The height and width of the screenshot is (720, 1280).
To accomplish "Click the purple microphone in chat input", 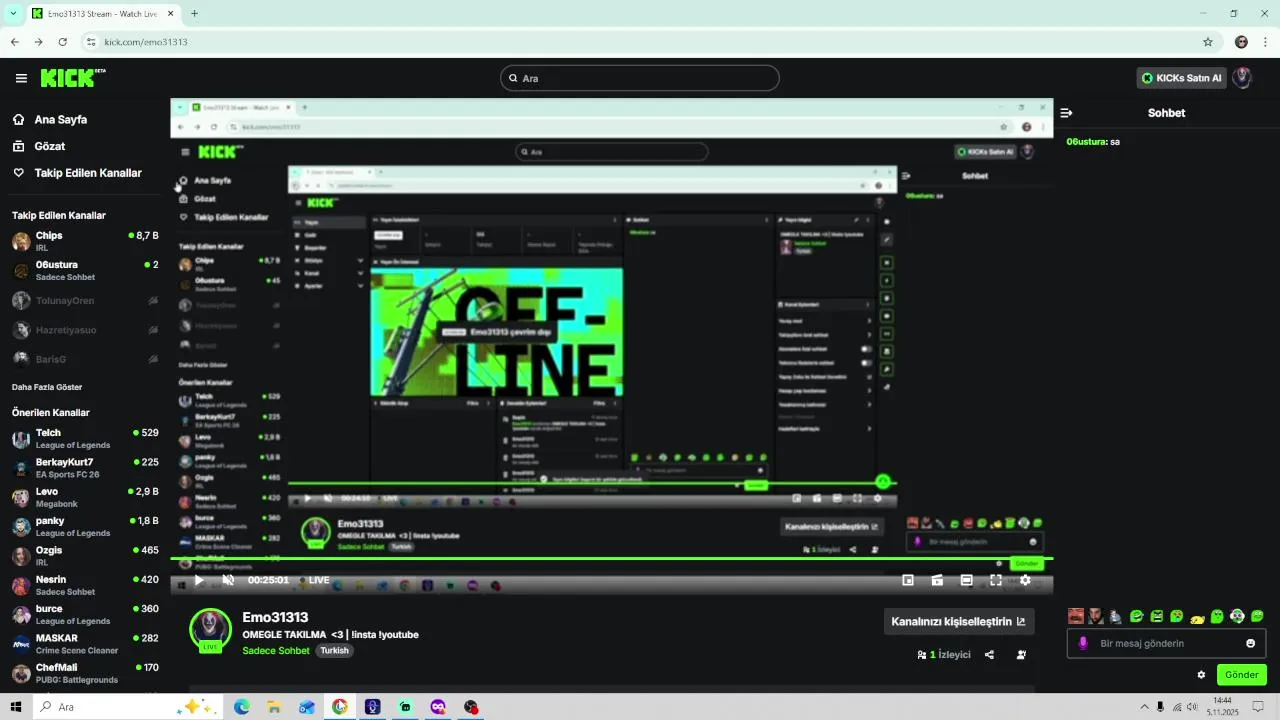I will coord(1083,643).
